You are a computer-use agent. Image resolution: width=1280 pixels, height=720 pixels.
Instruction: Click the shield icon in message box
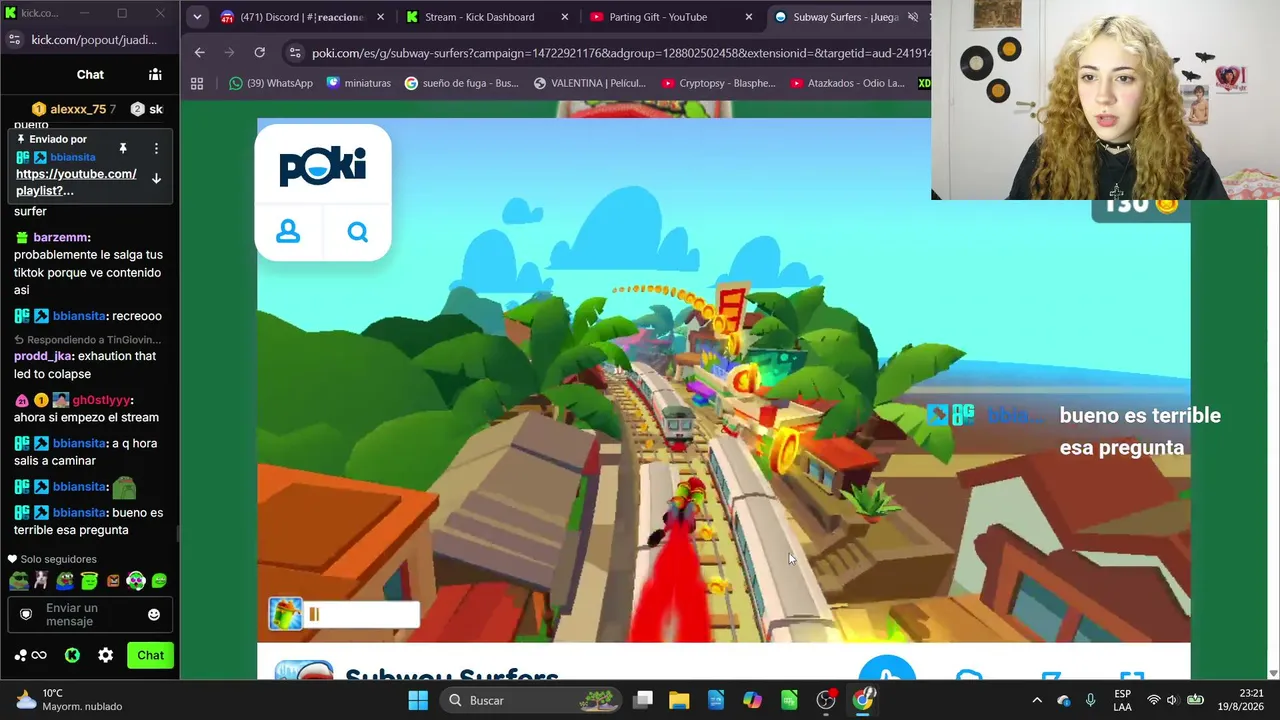(x=26, y=614)
